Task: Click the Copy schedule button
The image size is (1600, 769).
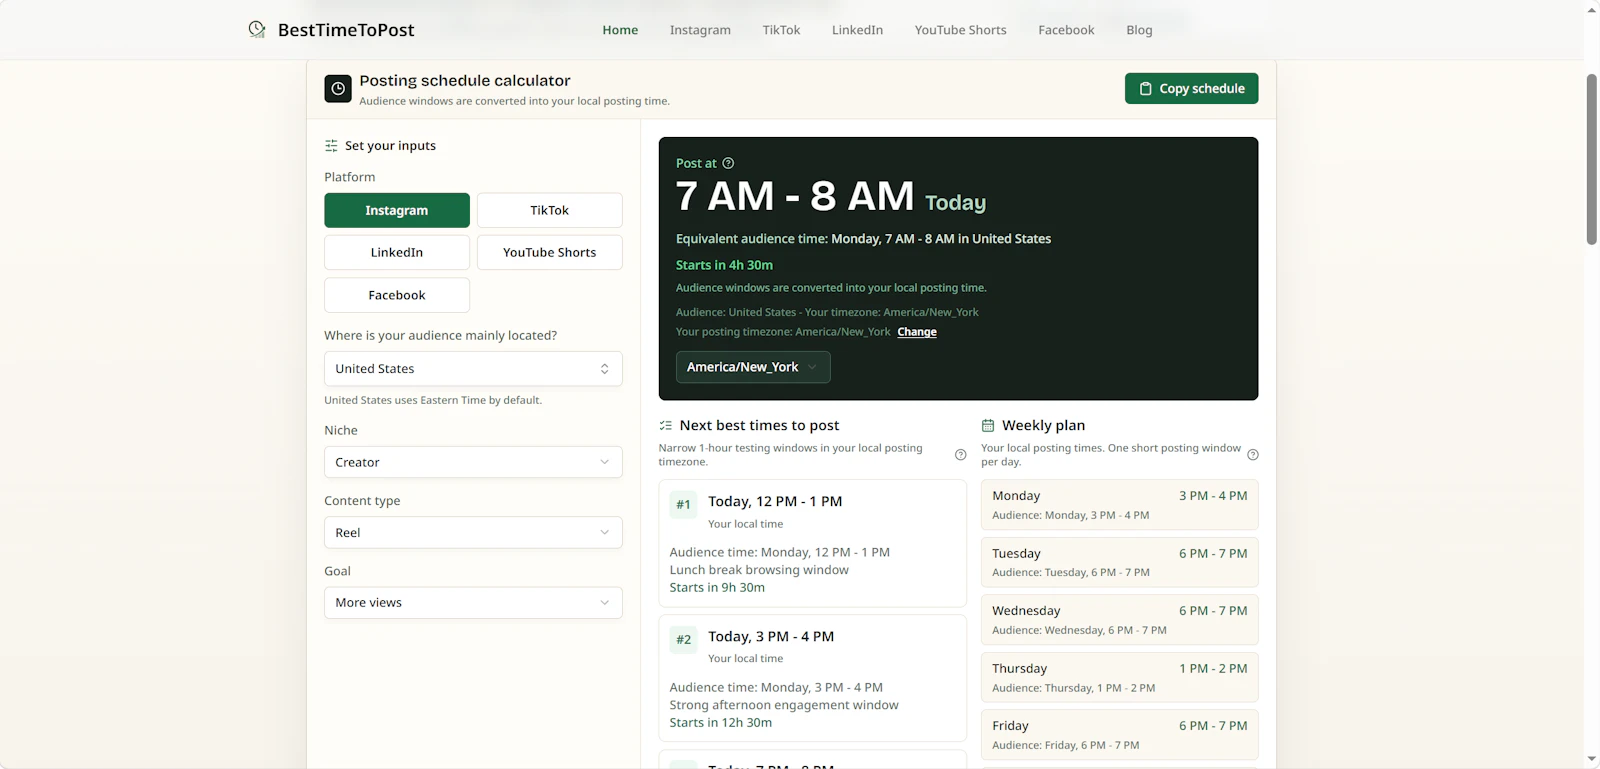Action: point(1191,89)
